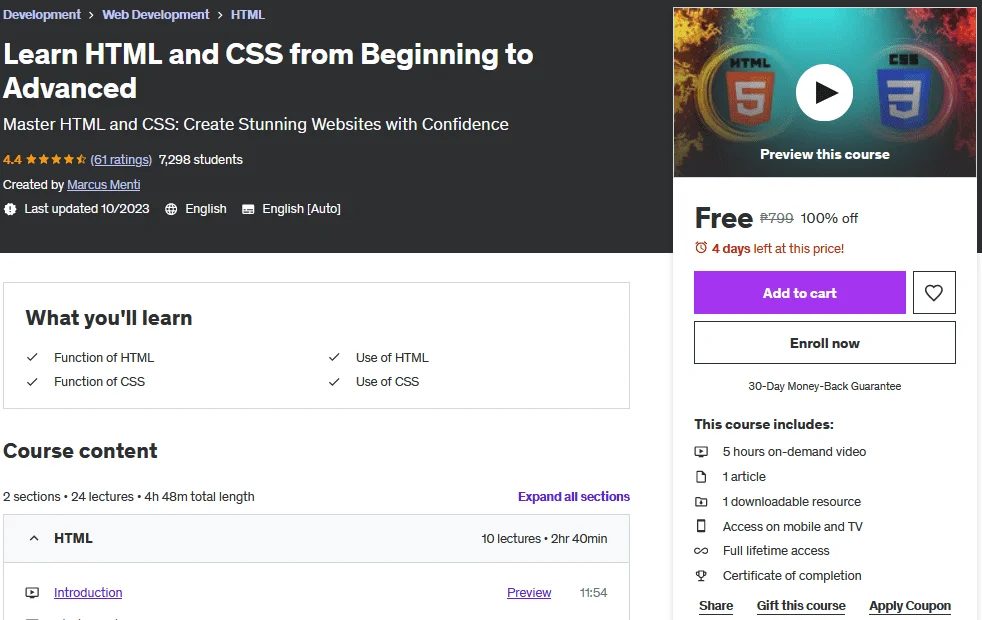Click the 'Last updated 10/2023' text
The width and height of the screenshot is (982, 620).
coord(87,209)
